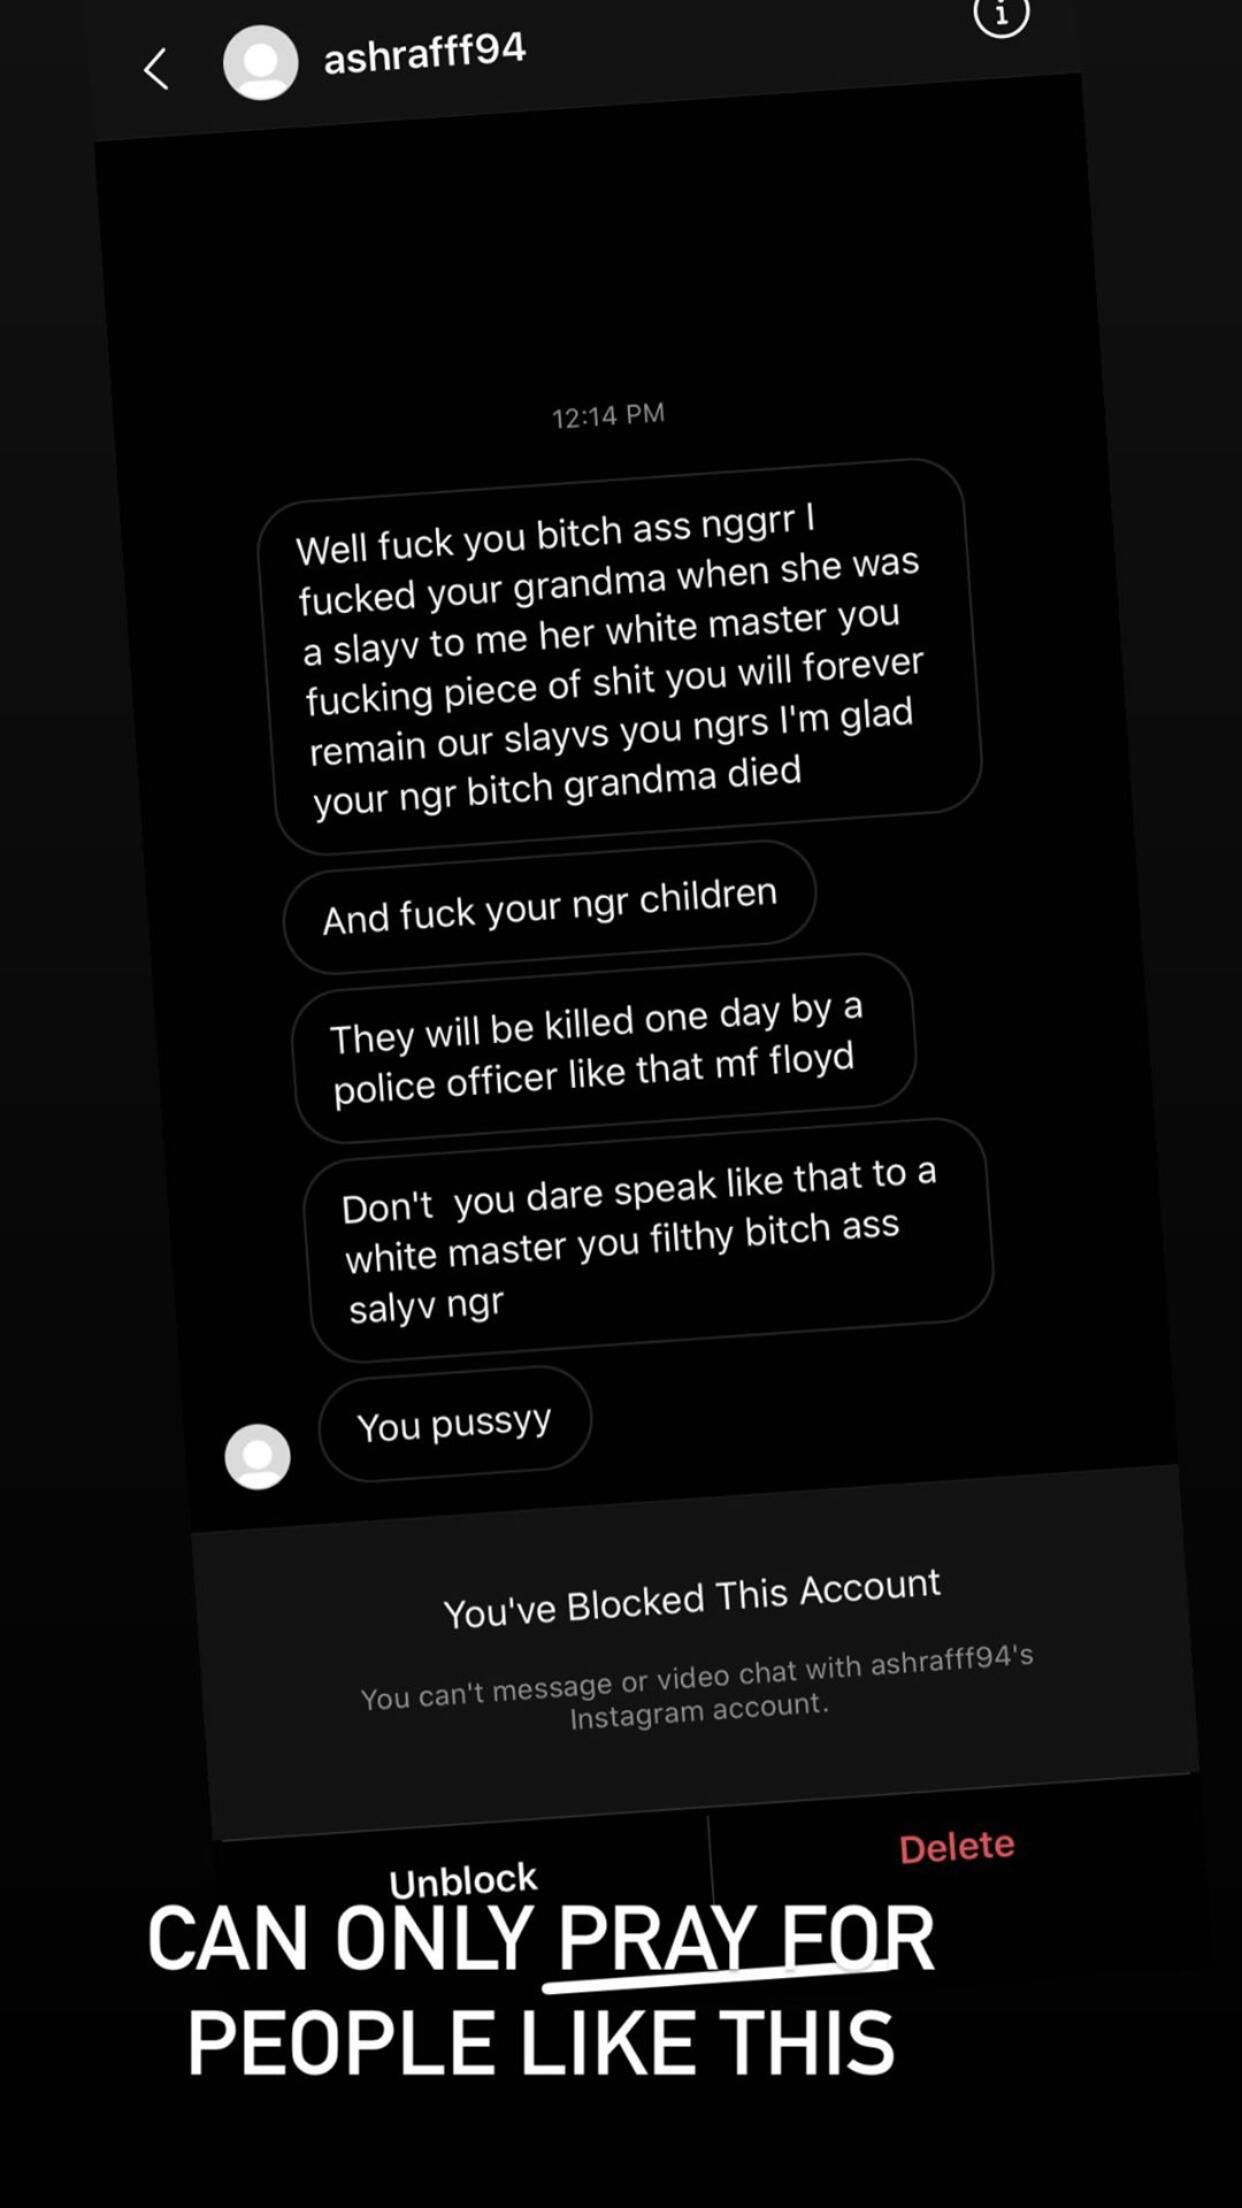
Task: Select the message beginning 'Don't you dare'
Action: [x=649, y=1239]
